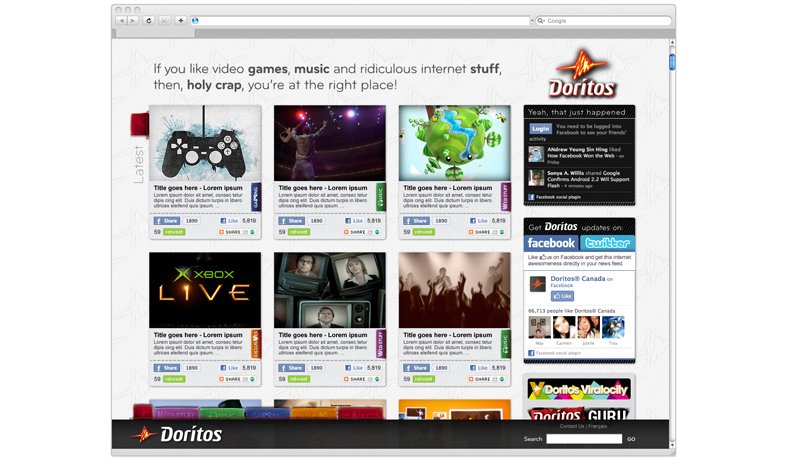Click the orange Exclusives tag on the Xbox Live card
The width and height of the screenshot is (800, 460).
click(256, 344)
